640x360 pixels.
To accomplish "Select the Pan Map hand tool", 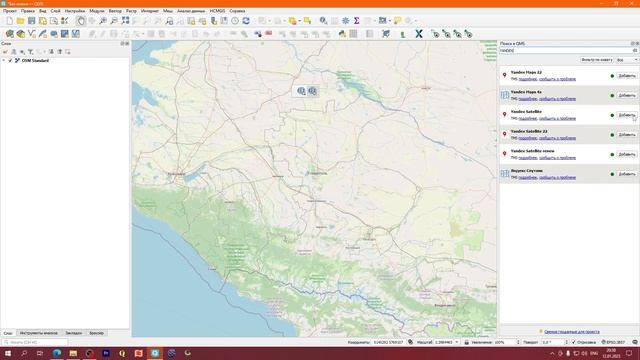I will (81, 21).
